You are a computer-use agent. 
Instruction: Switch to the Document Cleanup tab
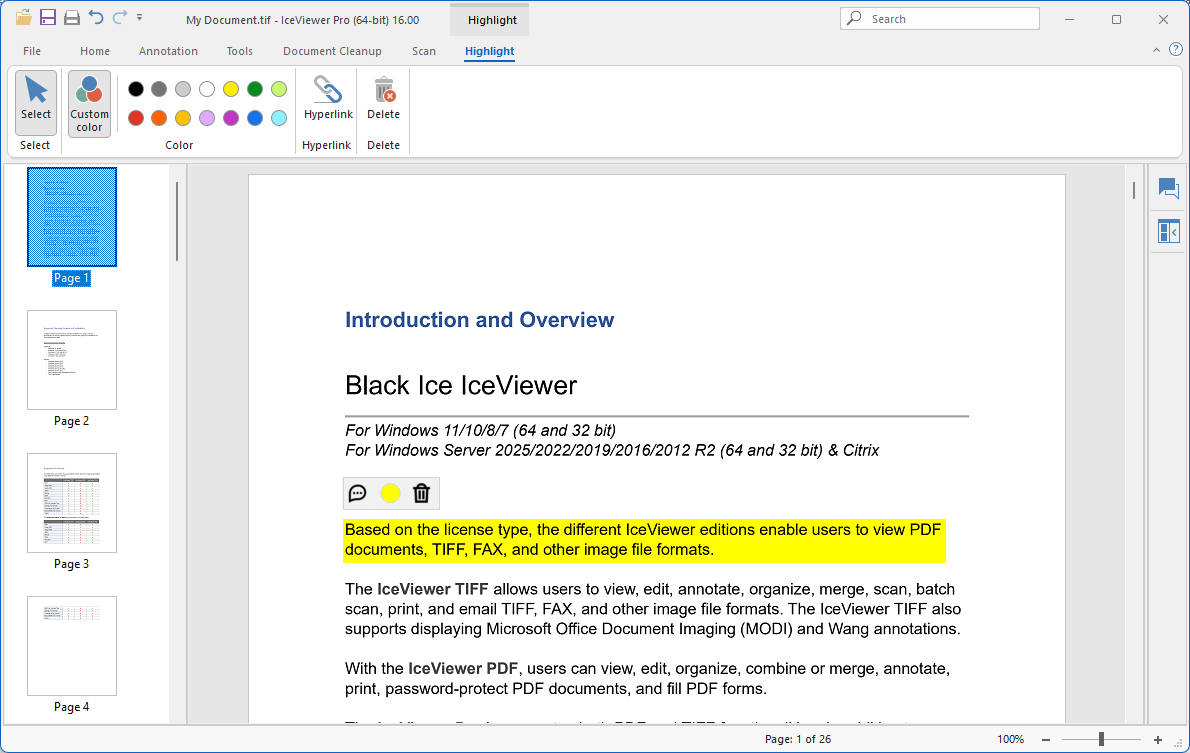click(x=332, y=51)
